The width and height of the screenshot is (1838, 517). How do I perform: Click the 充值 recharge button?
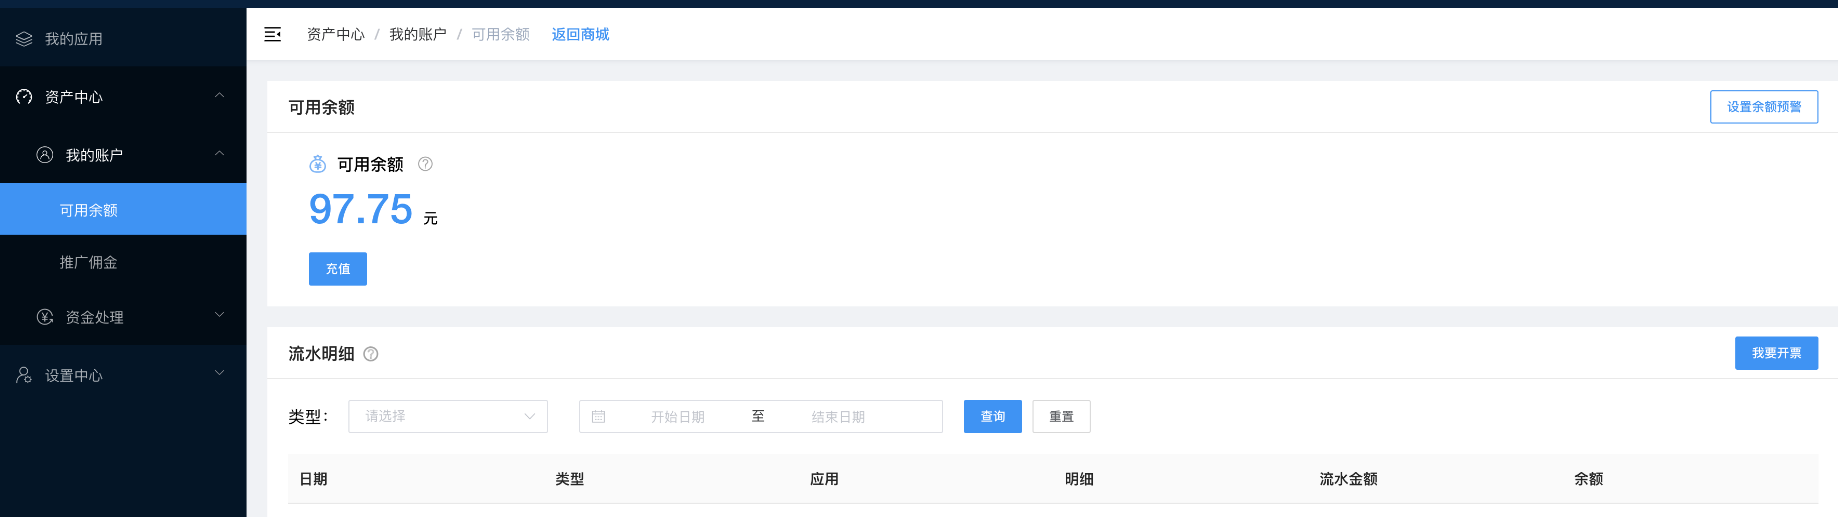338,269
